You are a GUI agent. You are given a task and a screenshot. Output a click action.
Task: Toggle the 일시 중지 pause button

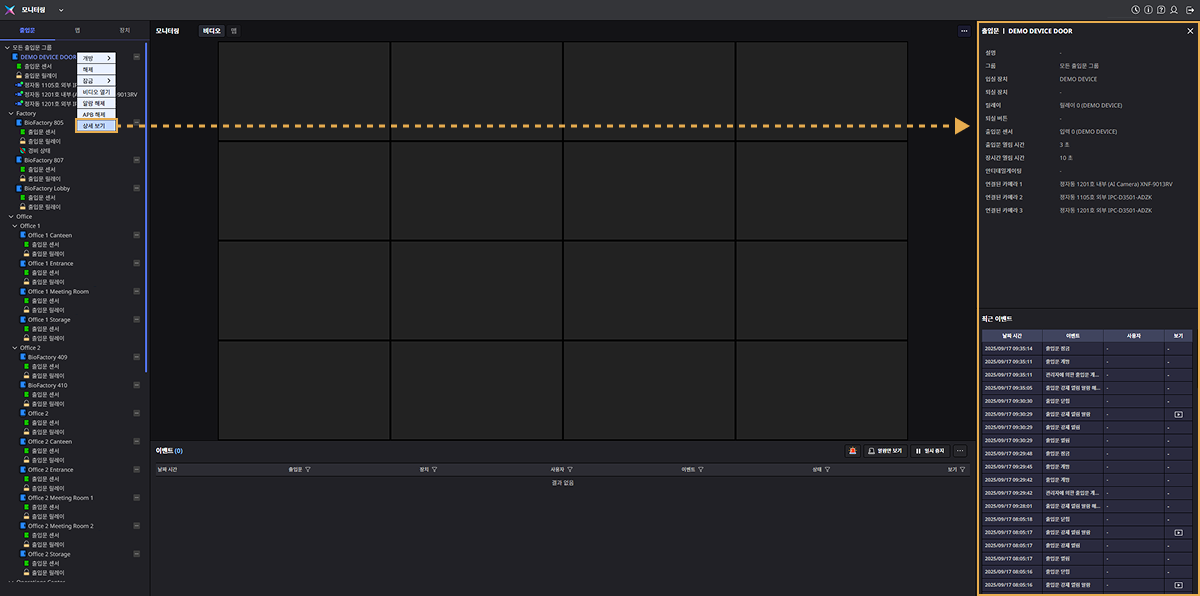930,451
